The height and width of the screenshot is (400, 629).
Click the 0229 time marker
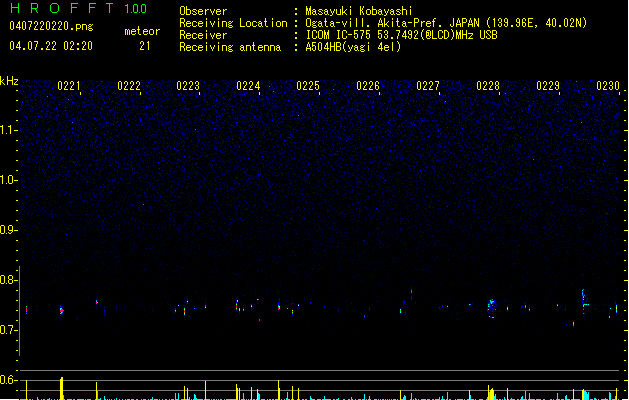point(548,86)
